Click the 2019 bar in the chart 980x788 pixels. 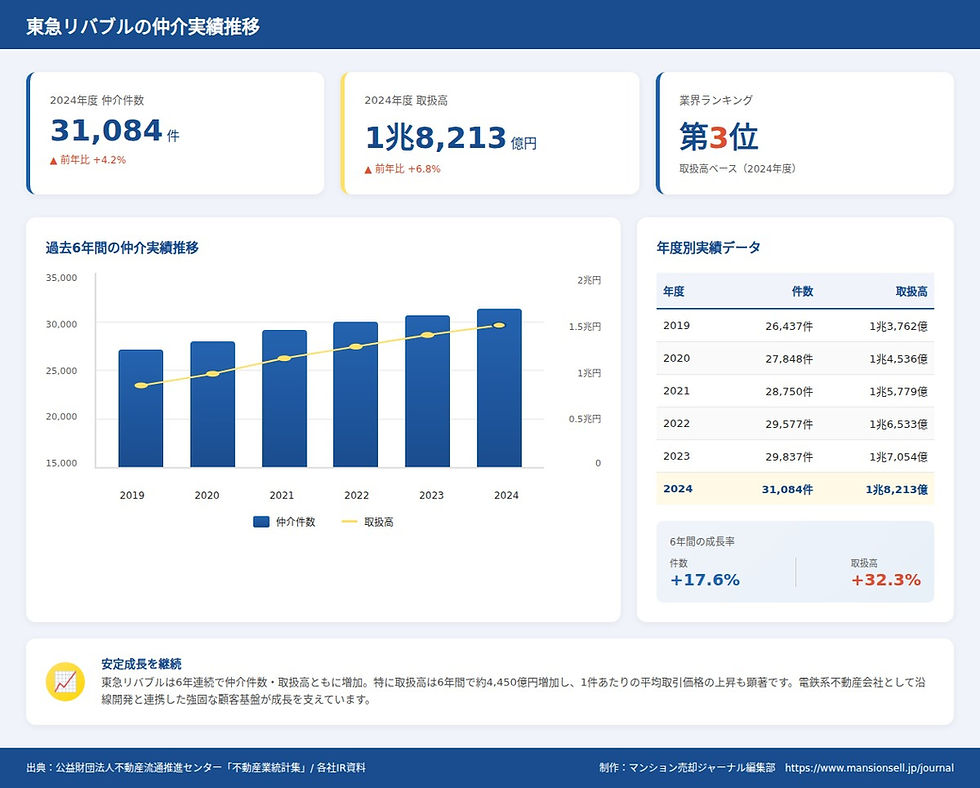pyautogui.click(x=141, y=408)
